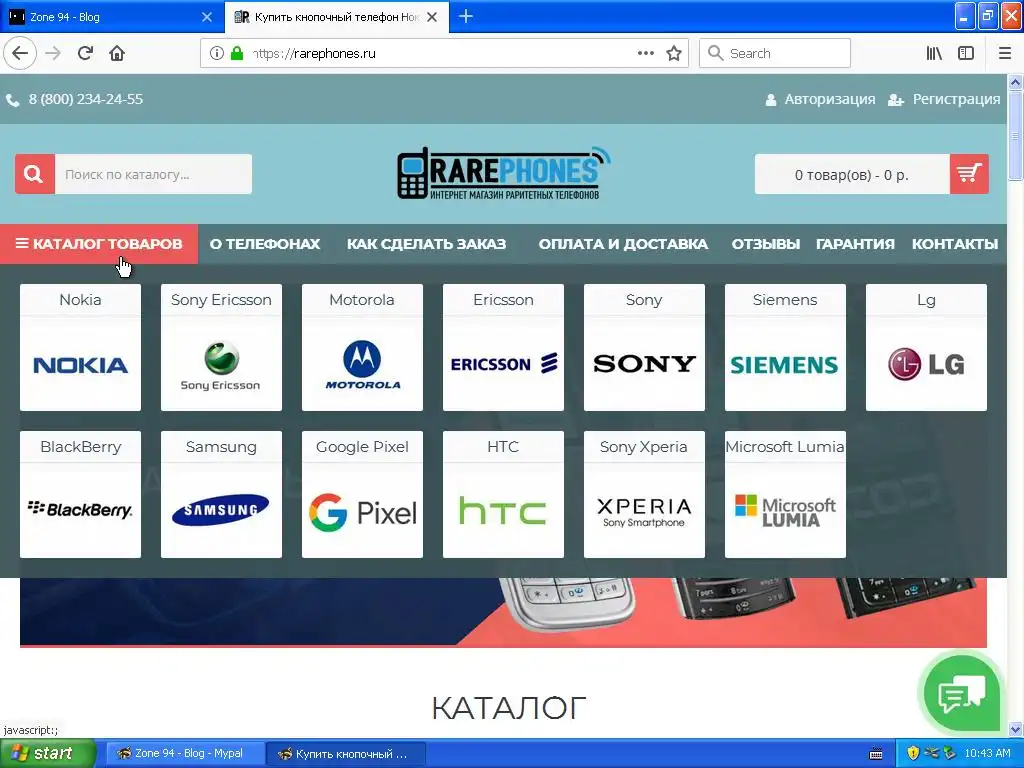Click the red catalog search magnifier button
This screenshot has height=768, width=1024.
pyautogui.click(x=35, y=174)
